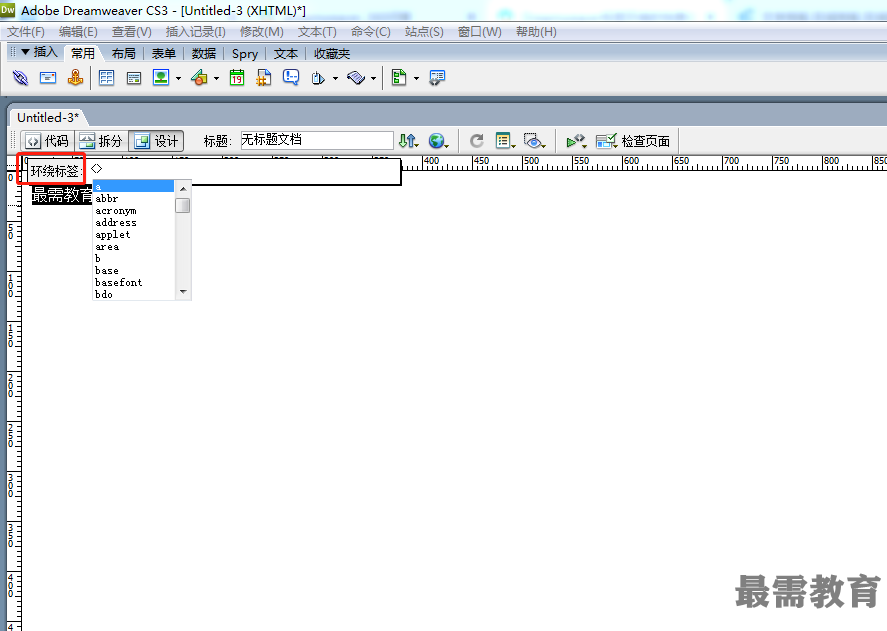Expand the Script icon dropdown arrow
887x631 pixels.
[373, 79]
